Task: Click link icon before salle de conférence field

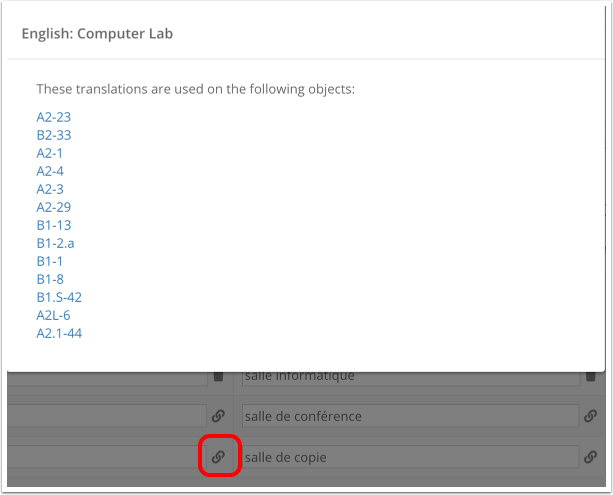Action: coord(218,416)
